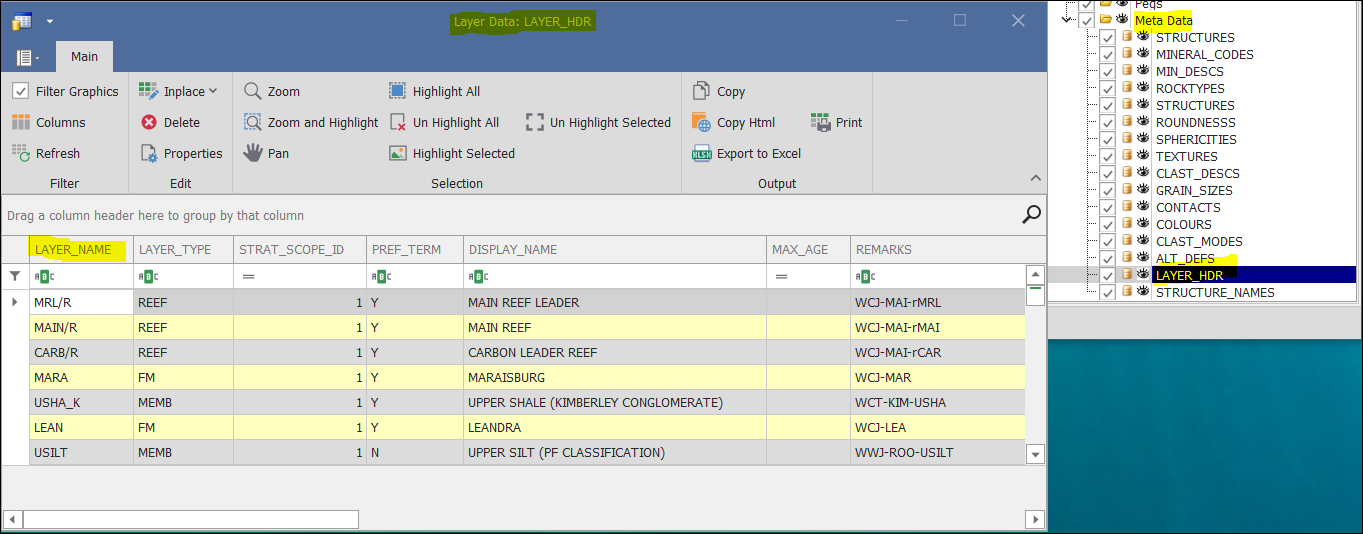Click the Export to Excel icon
1363x534 pixels.
tap(701, 154)
